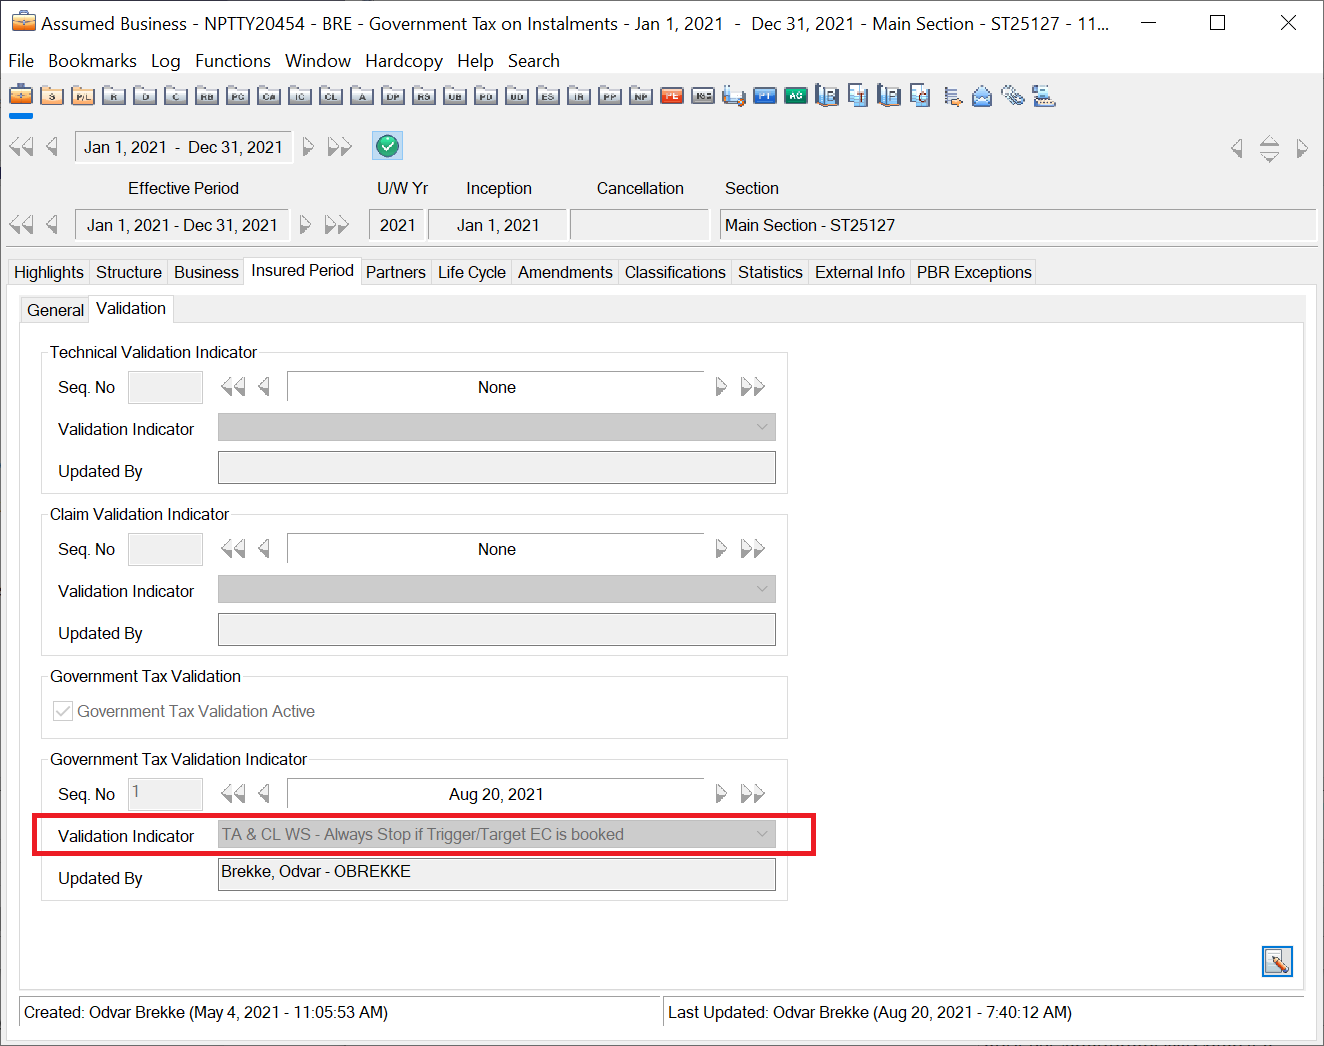Switch to the General sub-tab
This screenshot has height=1046, width=1324.
click(55, 310)
